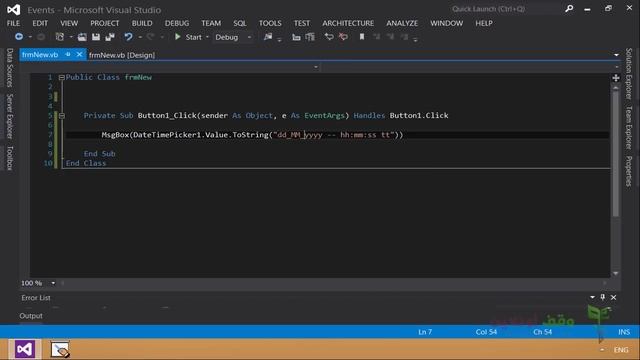This screenshot has height=360, width=640.
Task: Select the frmNew.vb code tab
Action: click(40, 54)
